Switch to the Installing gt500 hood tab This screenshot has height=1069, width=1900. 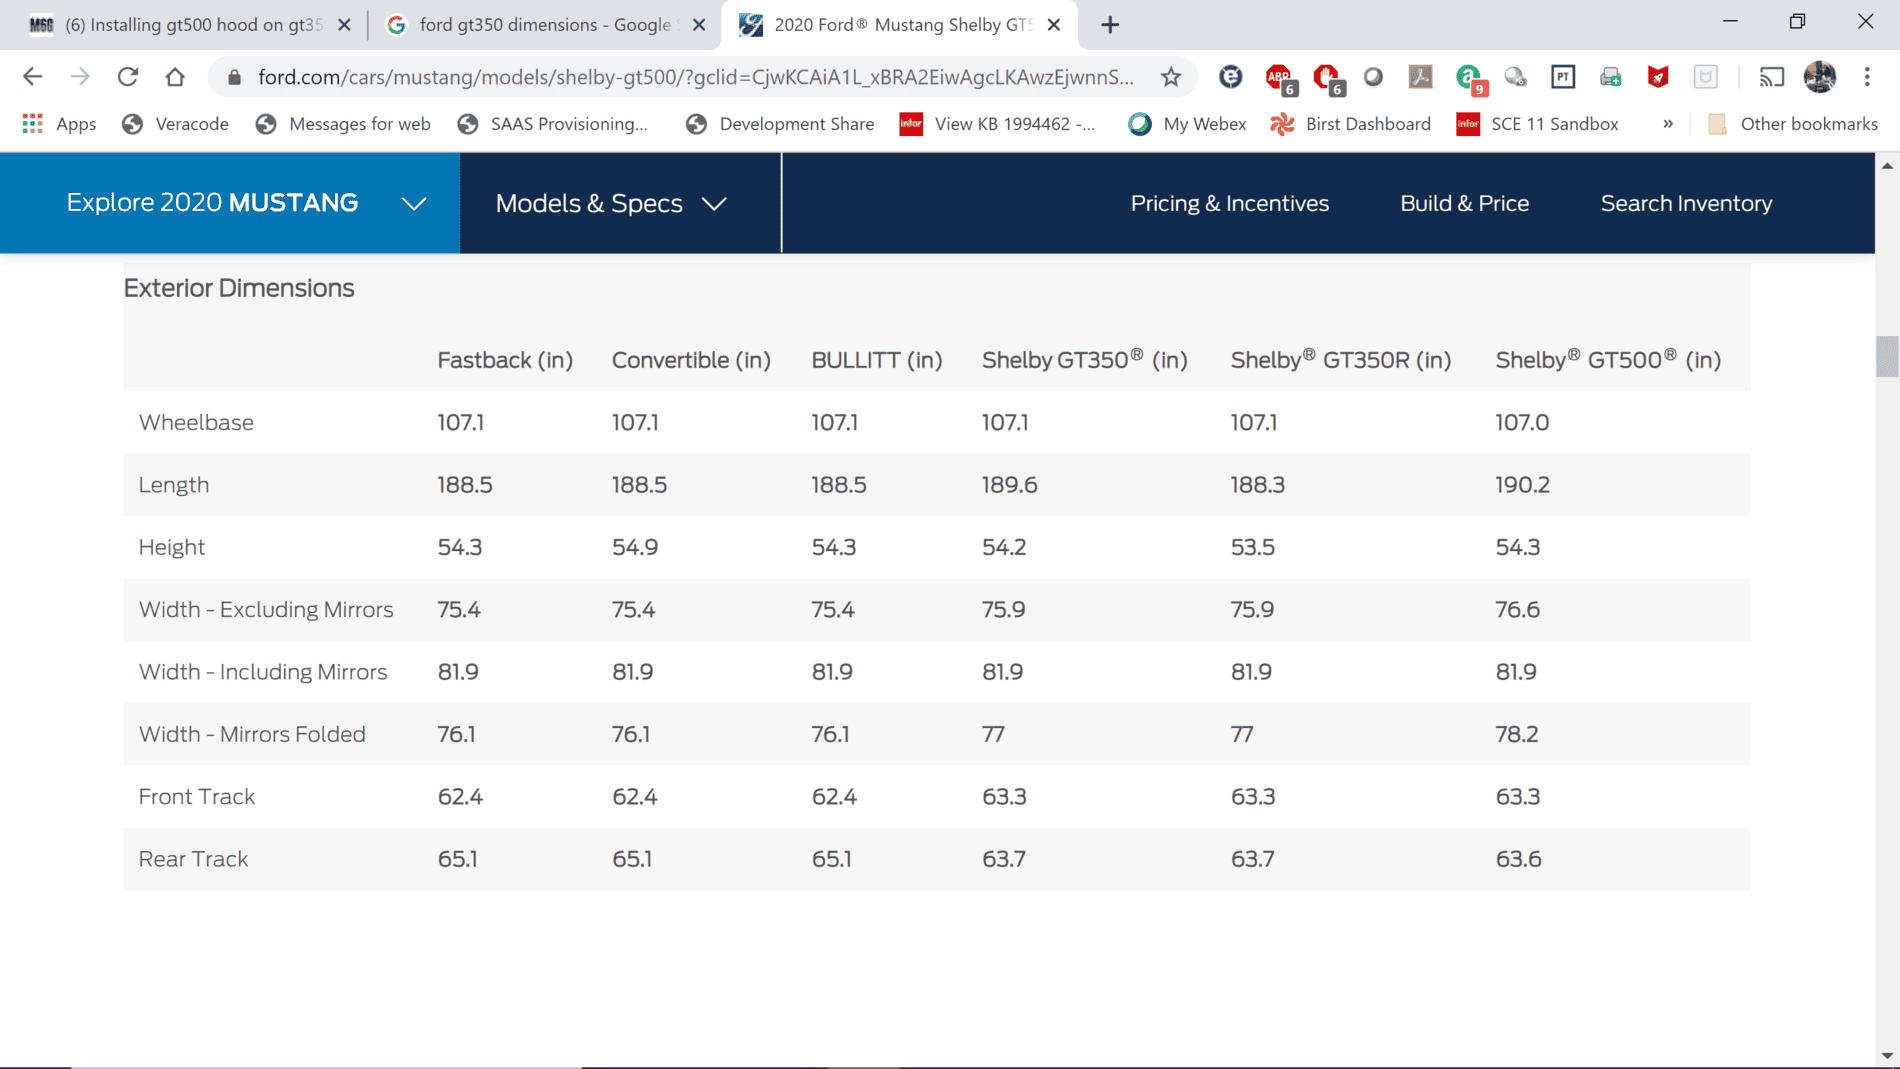191,25
